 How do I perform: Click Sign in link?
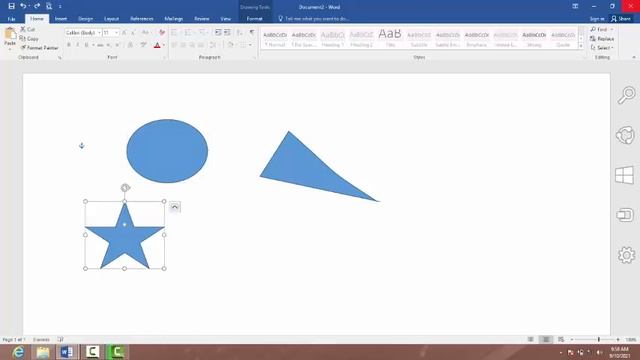coord(597,19)
